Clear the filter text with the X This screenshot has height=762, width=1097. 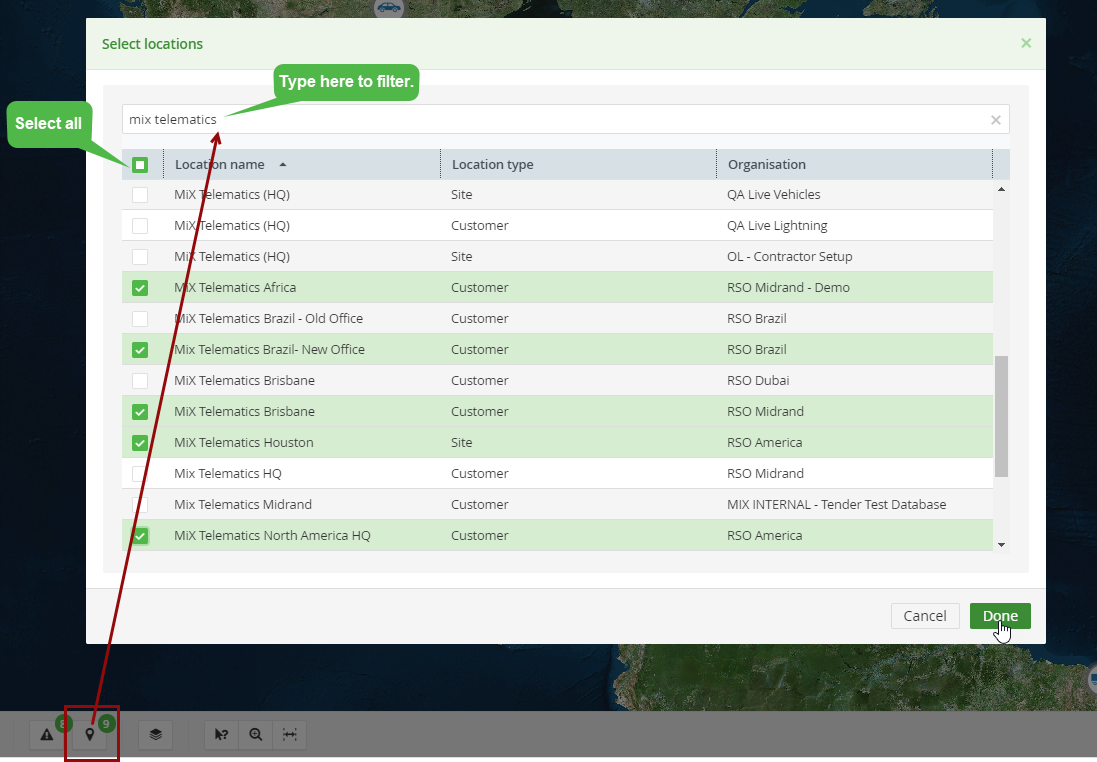coord(996,120)
